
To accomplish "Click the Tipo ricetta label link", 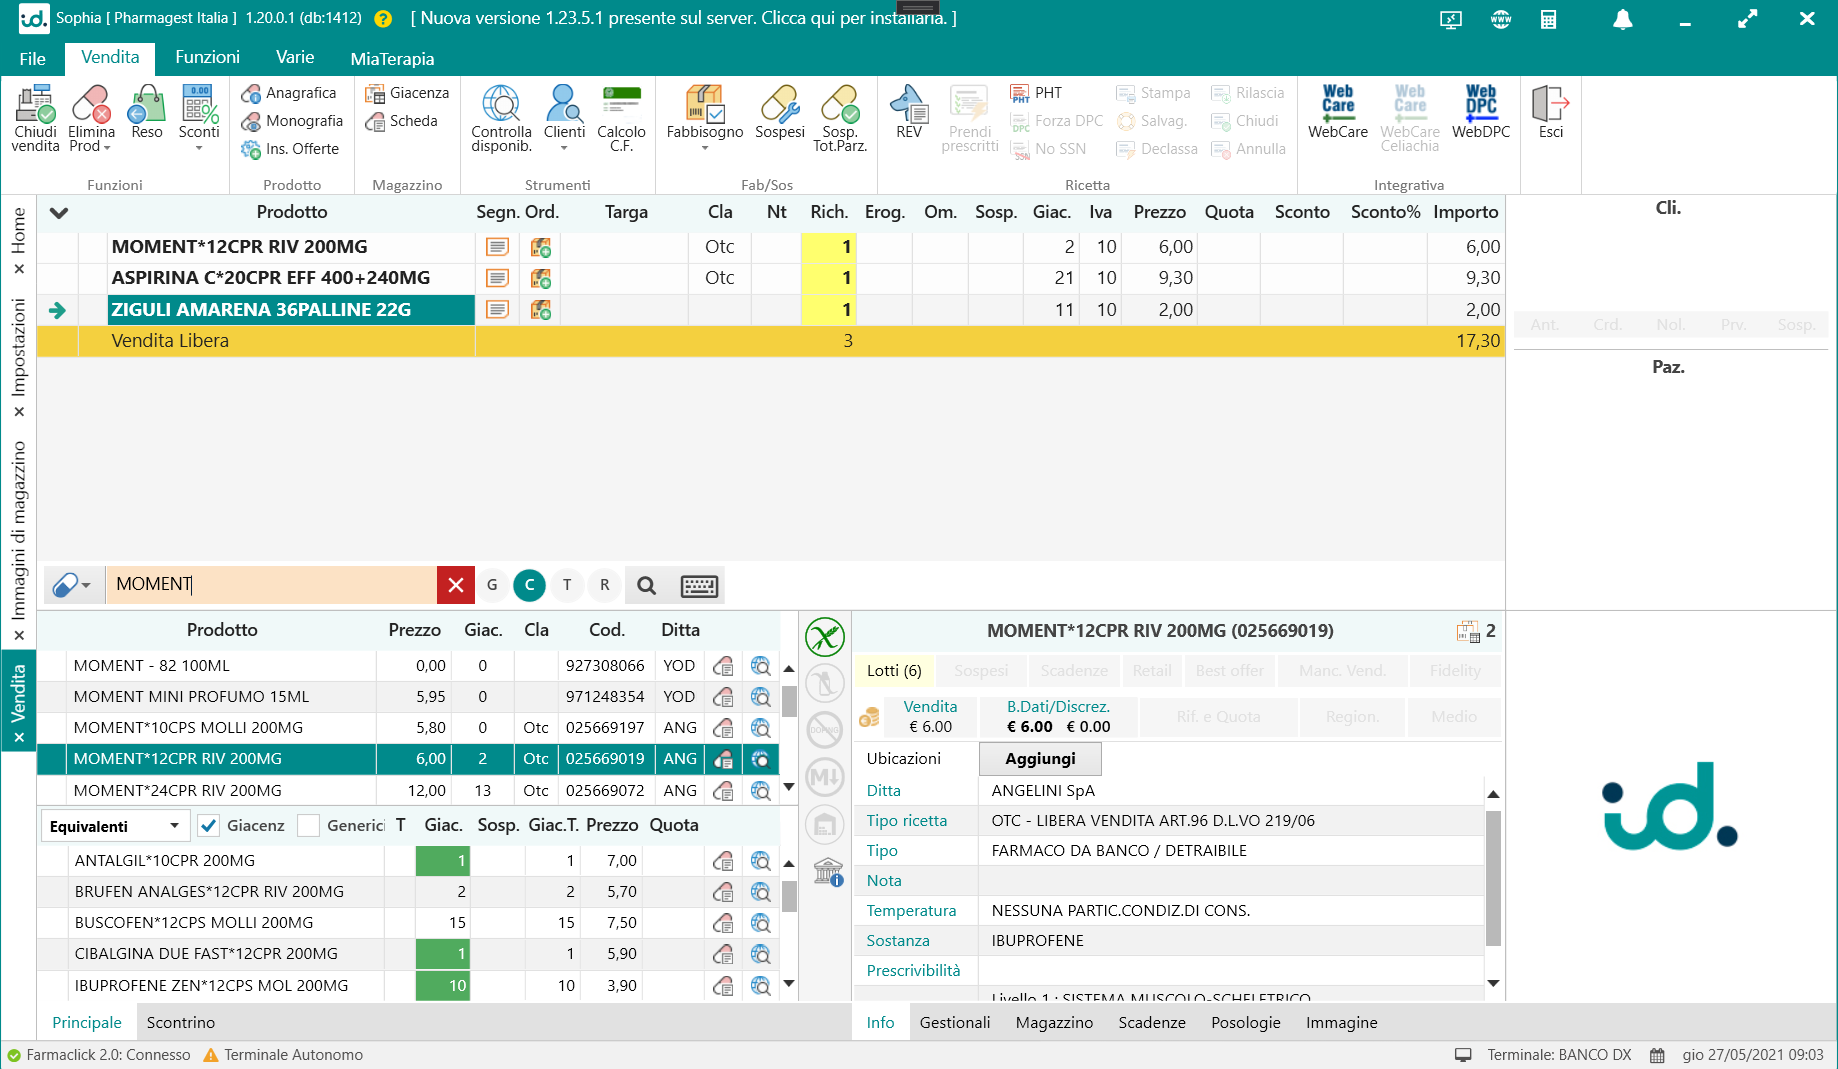I will 906,821.
